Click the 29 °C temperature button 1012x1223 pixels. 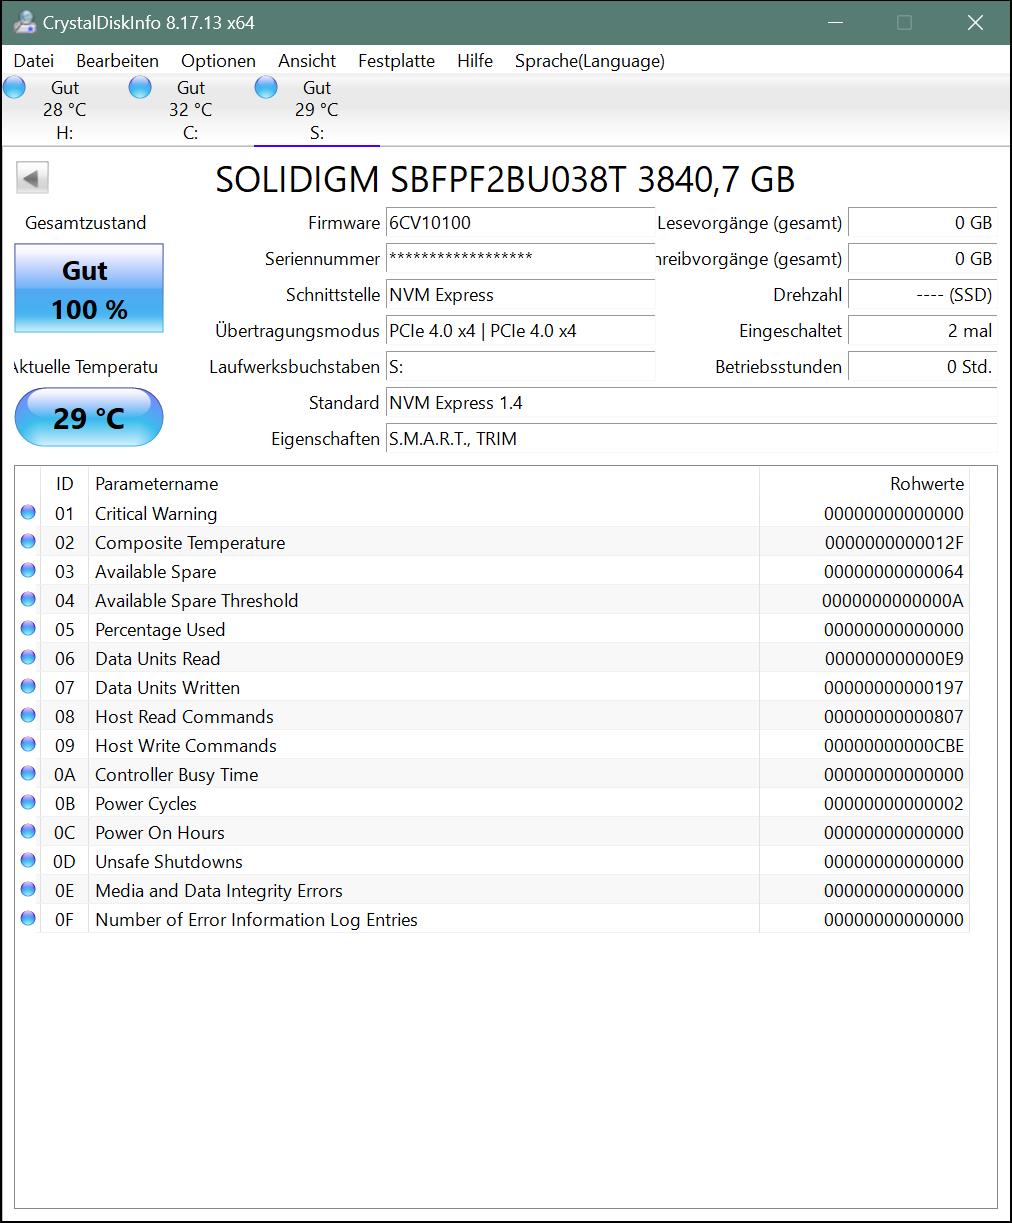[x=89, y=417]
